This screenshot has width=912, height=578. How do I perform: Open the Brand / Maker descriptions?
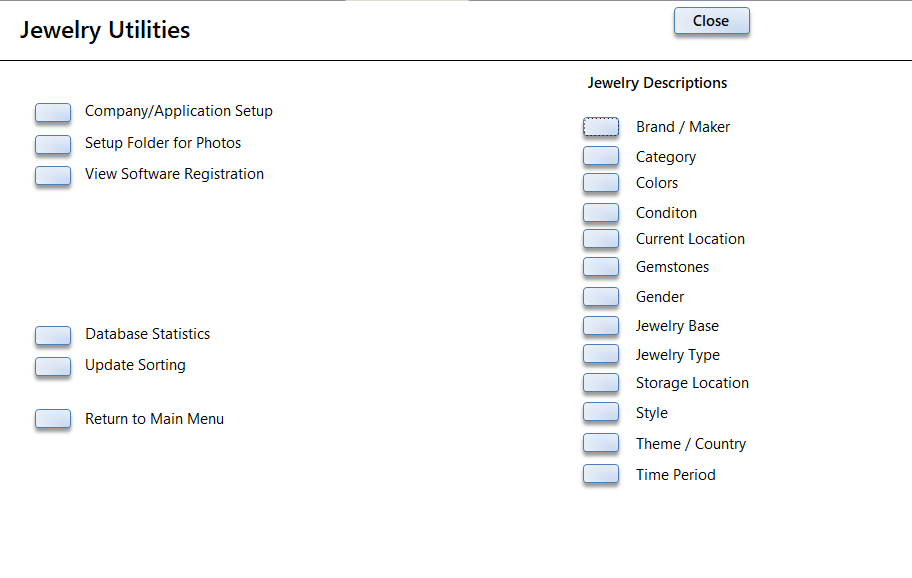(x=601, y=126)
